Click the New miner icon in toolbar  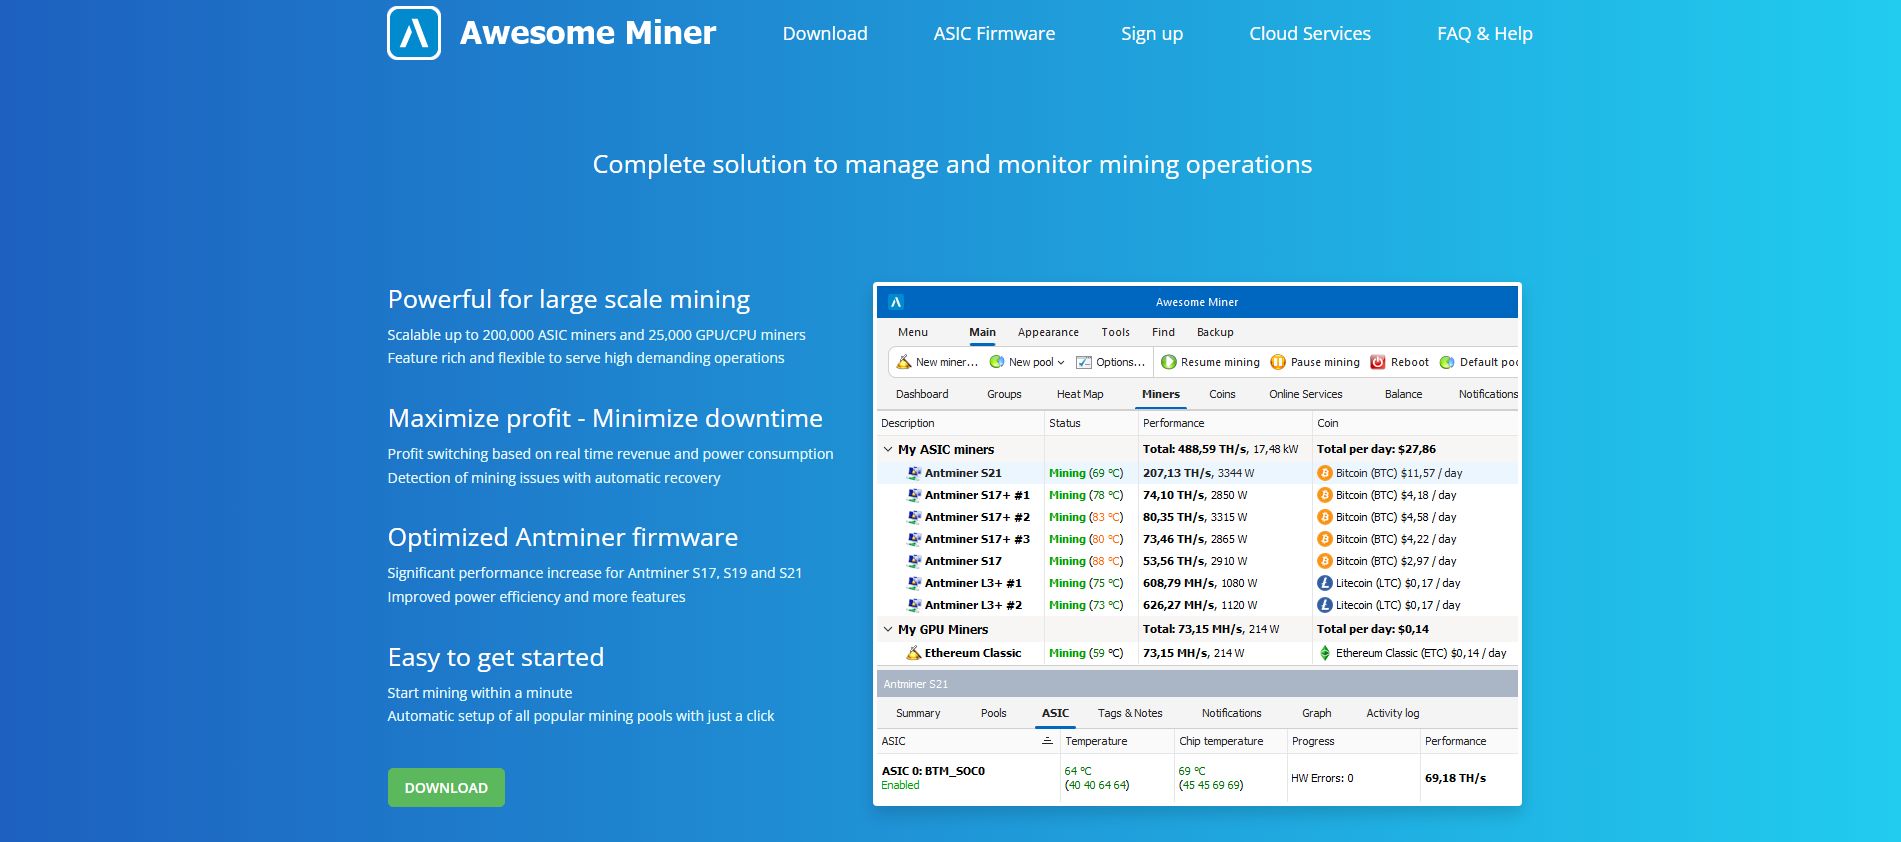coord(903,362)
